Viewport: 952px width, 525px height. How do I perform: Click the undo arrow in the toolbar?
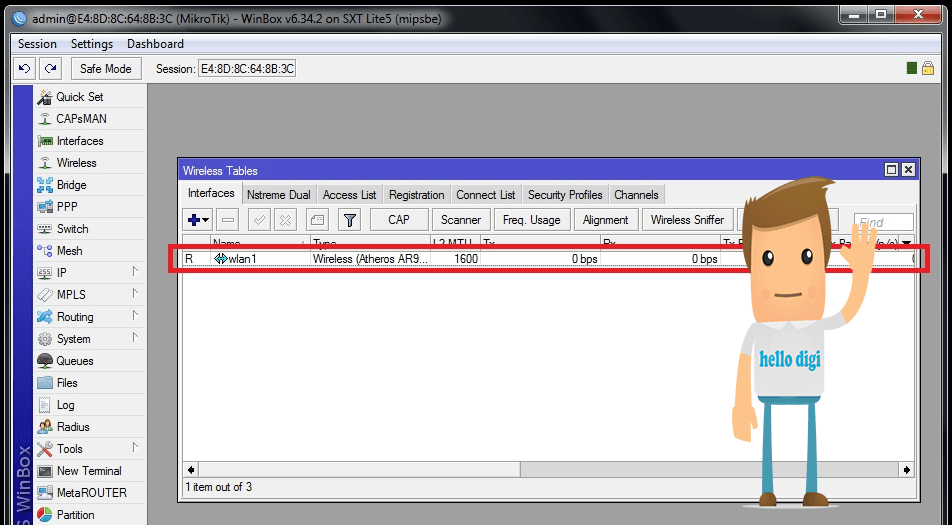(x=25, y=69)
